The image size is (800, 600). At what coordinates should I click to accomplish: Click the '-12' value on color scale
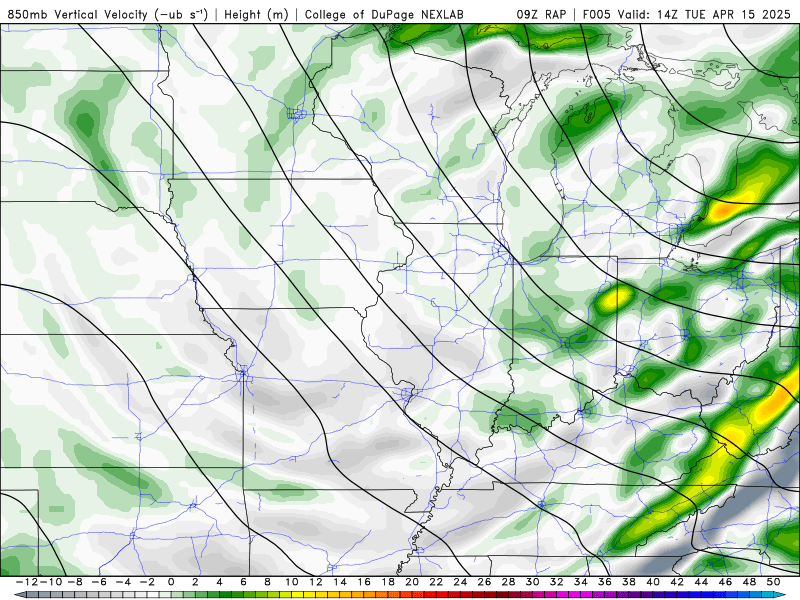(x=27, y=582)
